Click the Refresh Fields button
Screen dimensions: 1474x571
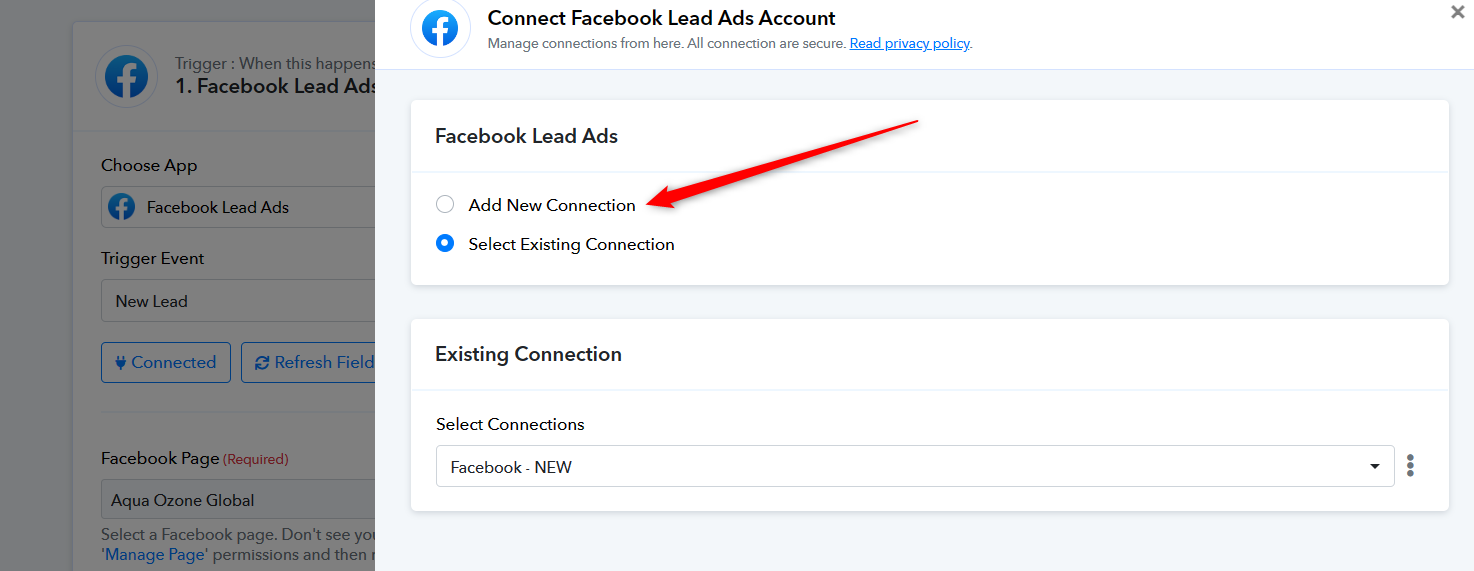(308, 363)
